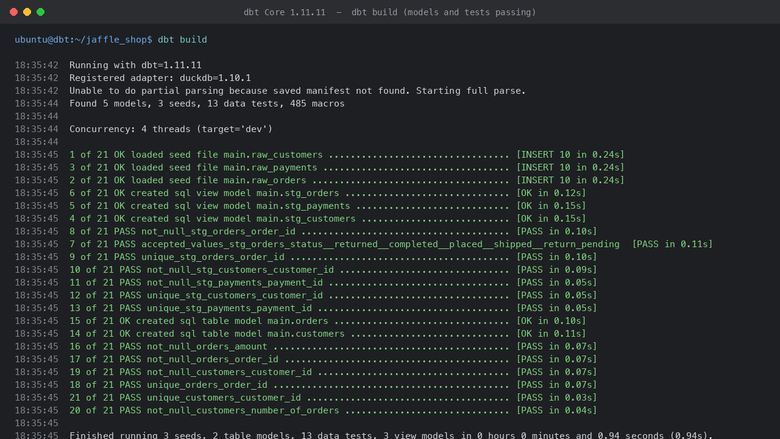Click the 'Found 5 models, 3 seeds' line
780x439 pixels.
click(x=207, y=103)
